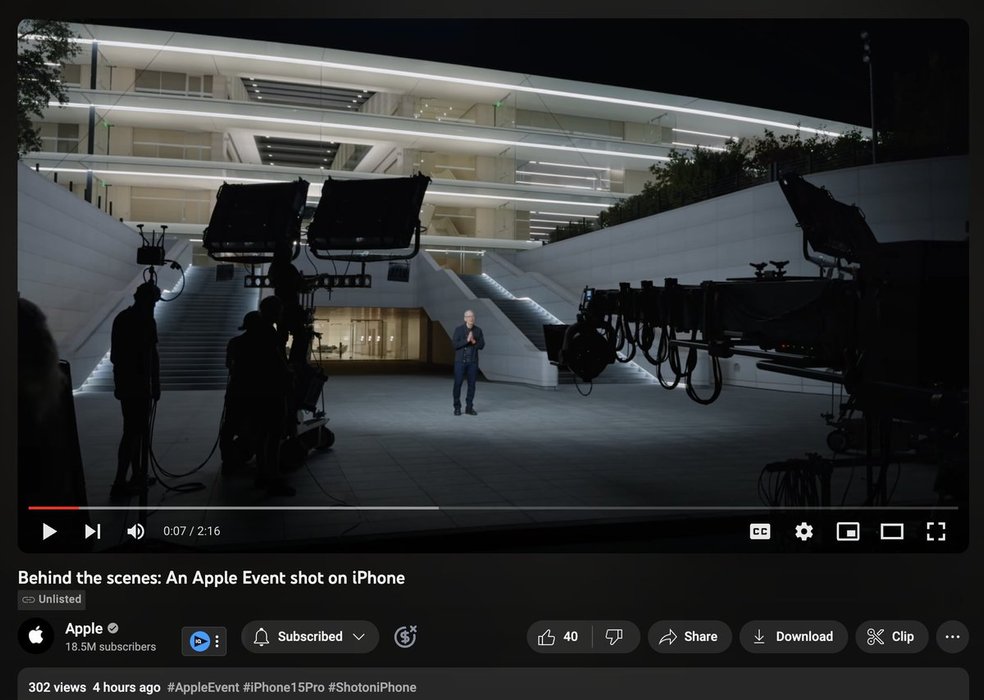
Task: Click the Unlisted visibility badge
Action: click(51, 600)
